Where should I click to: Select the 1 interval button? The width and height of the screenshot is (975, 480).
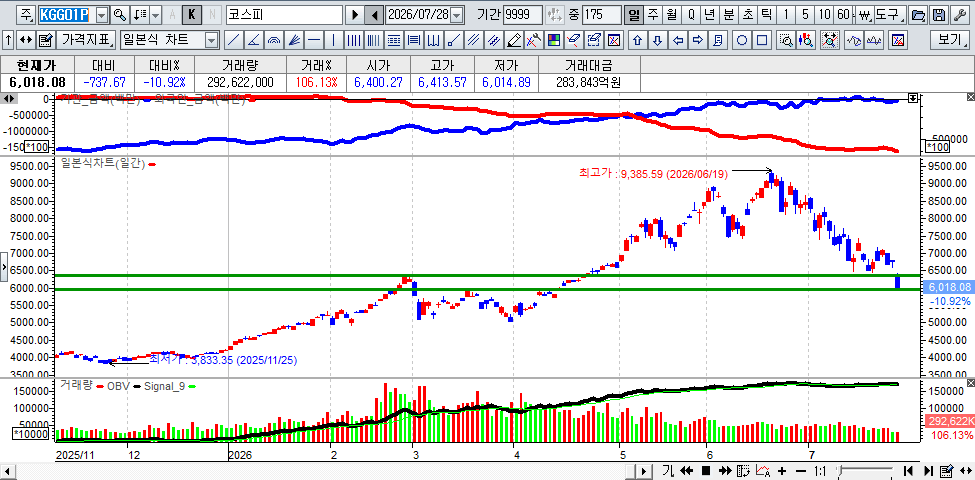pyautogui.click(x=787, y=15)
